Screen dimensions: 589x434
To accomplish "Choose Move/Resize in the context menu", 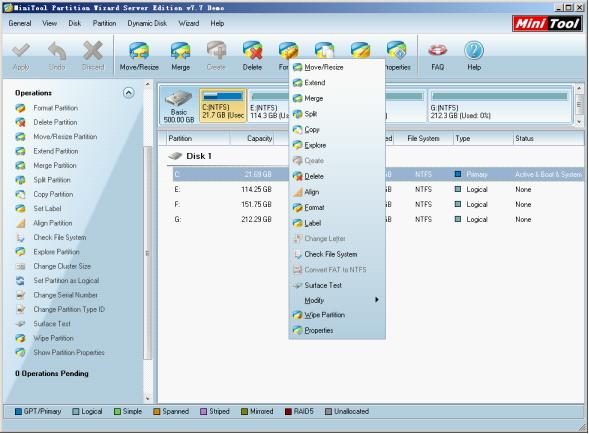I will [337, 67].
